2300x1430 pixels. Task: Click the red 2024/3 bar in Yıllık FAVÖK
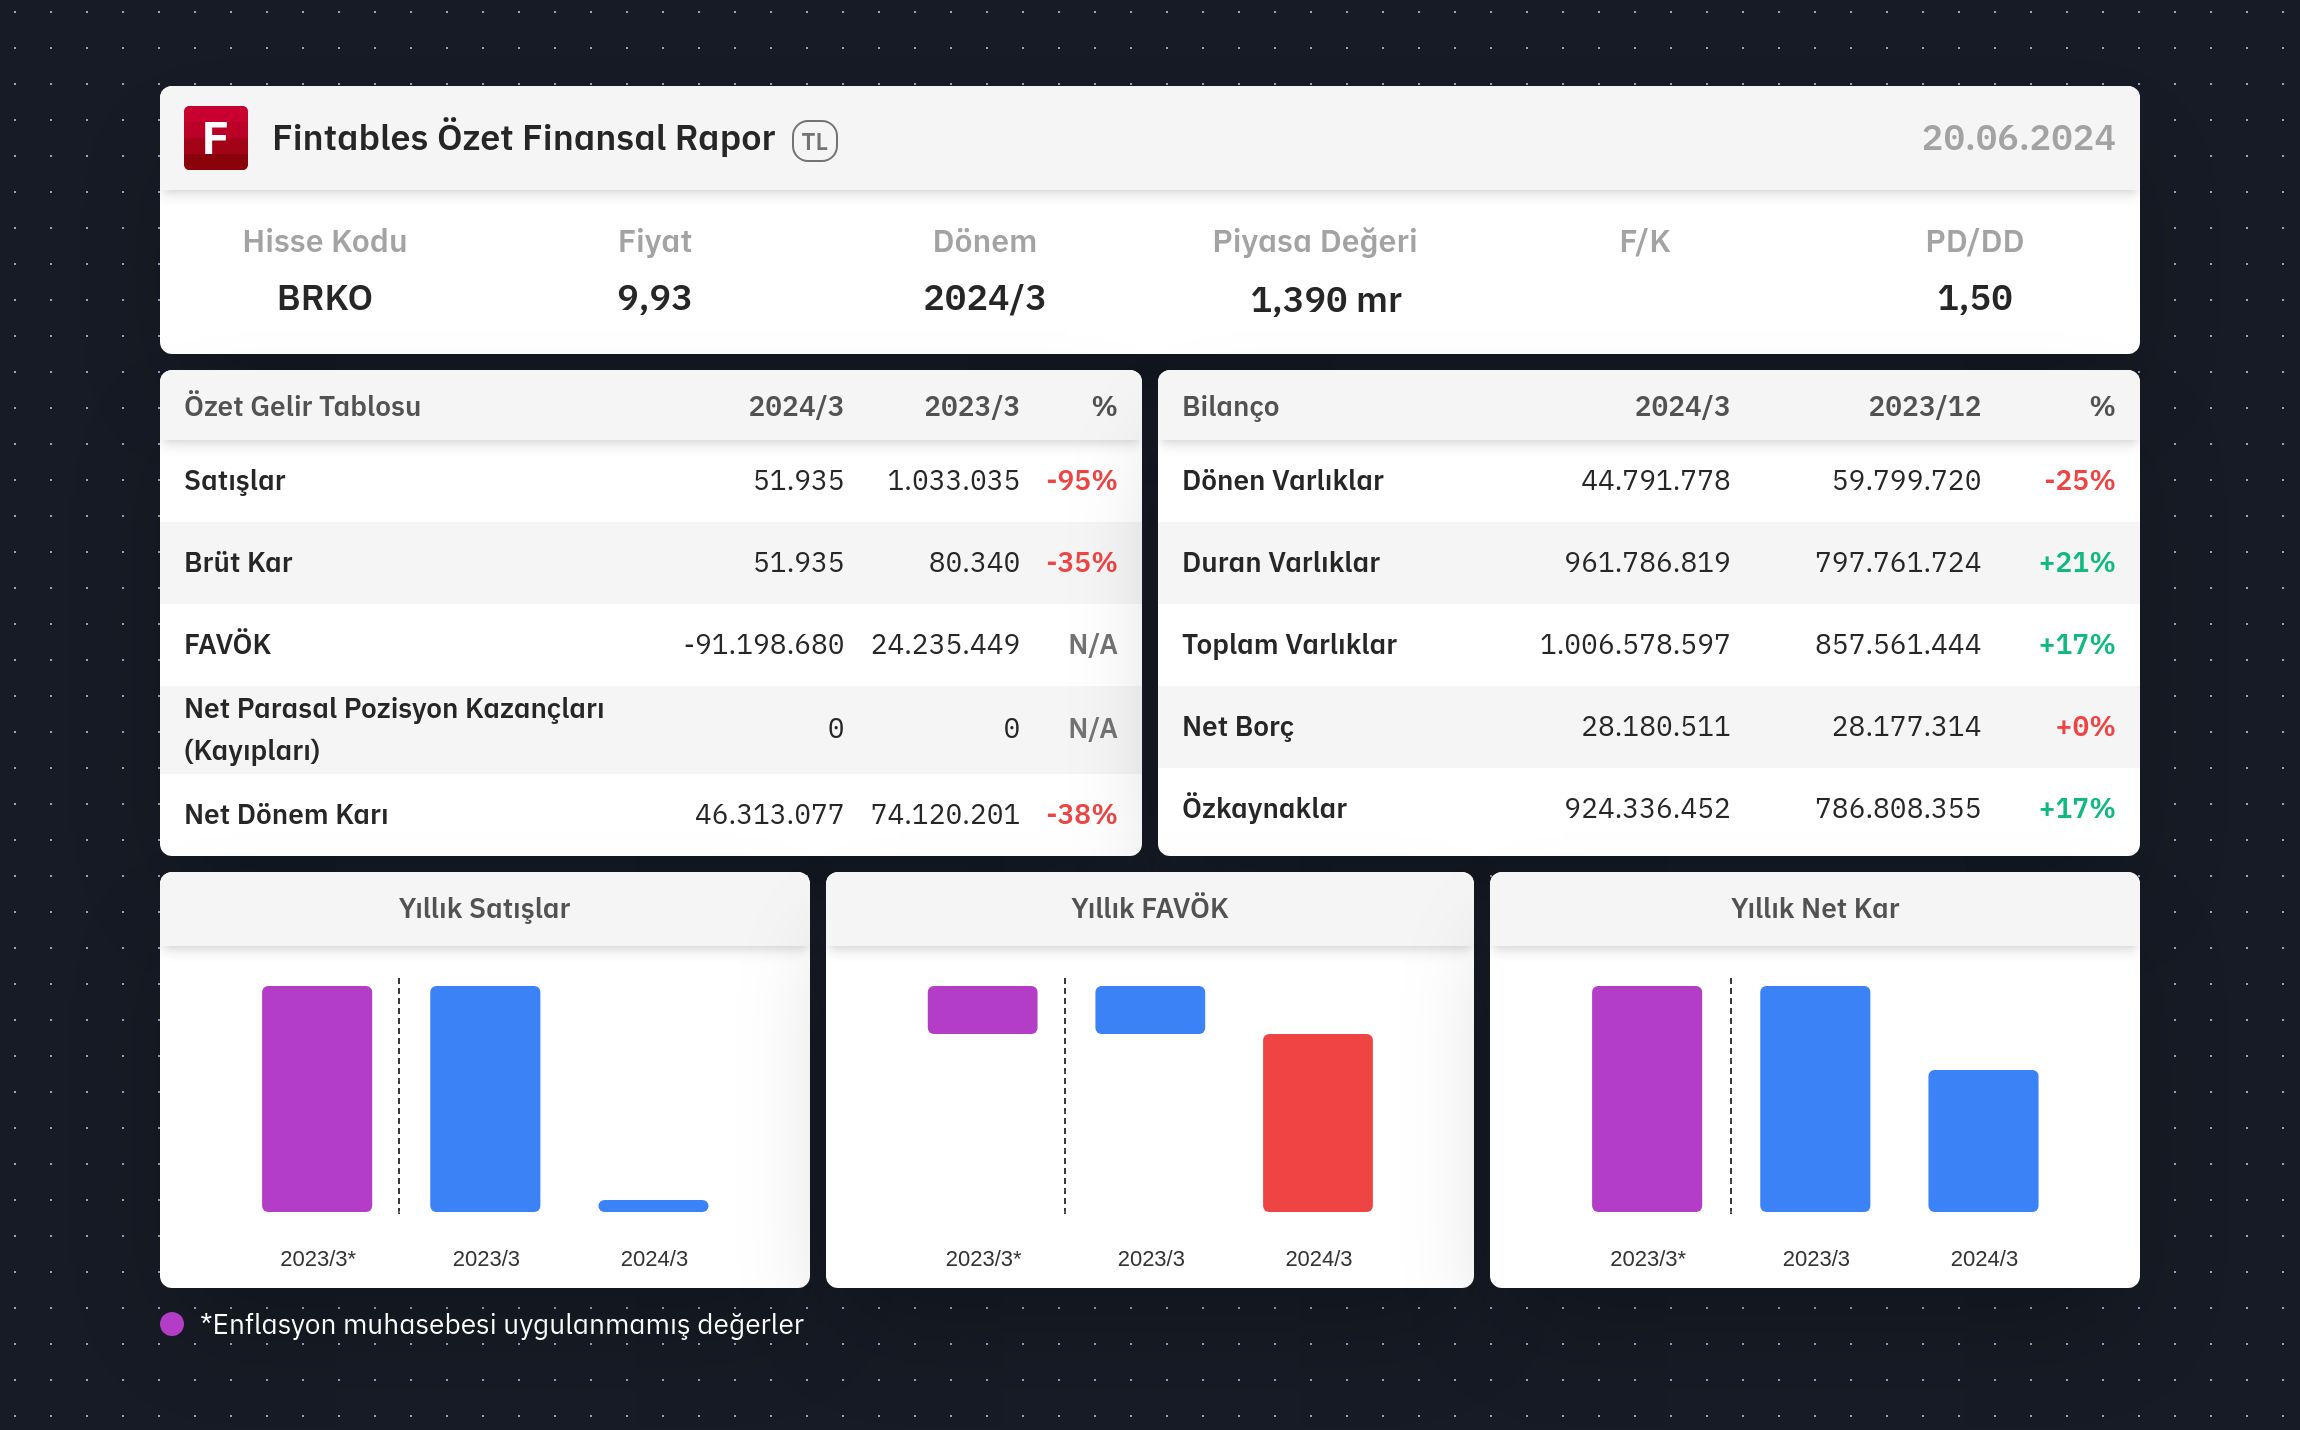point(1318,1123)
